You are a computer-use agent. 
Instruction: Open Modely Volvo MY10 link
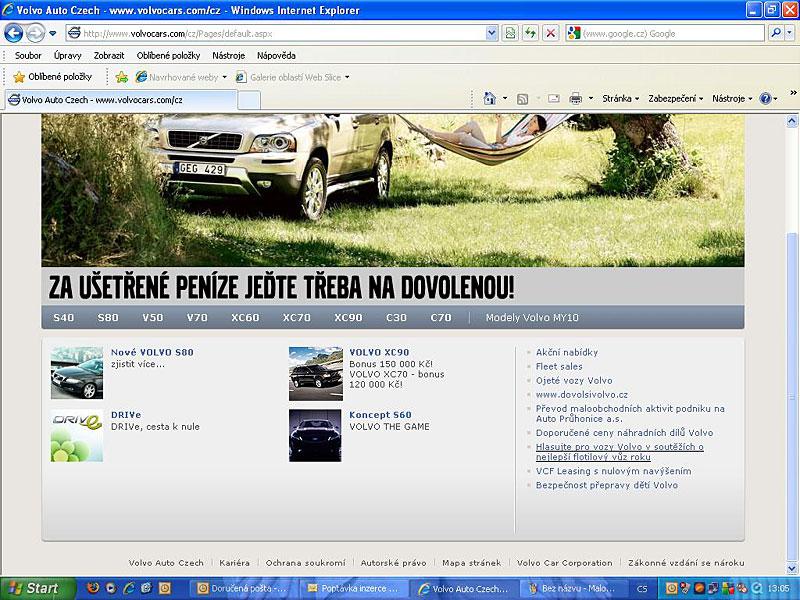pos(532,317)
